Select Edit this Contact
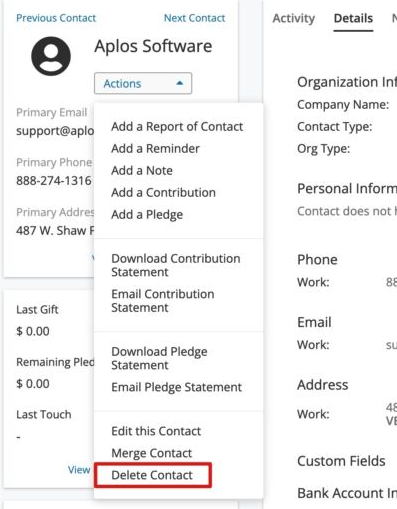Screen dimensions: 397x509 tap(156, 431)
